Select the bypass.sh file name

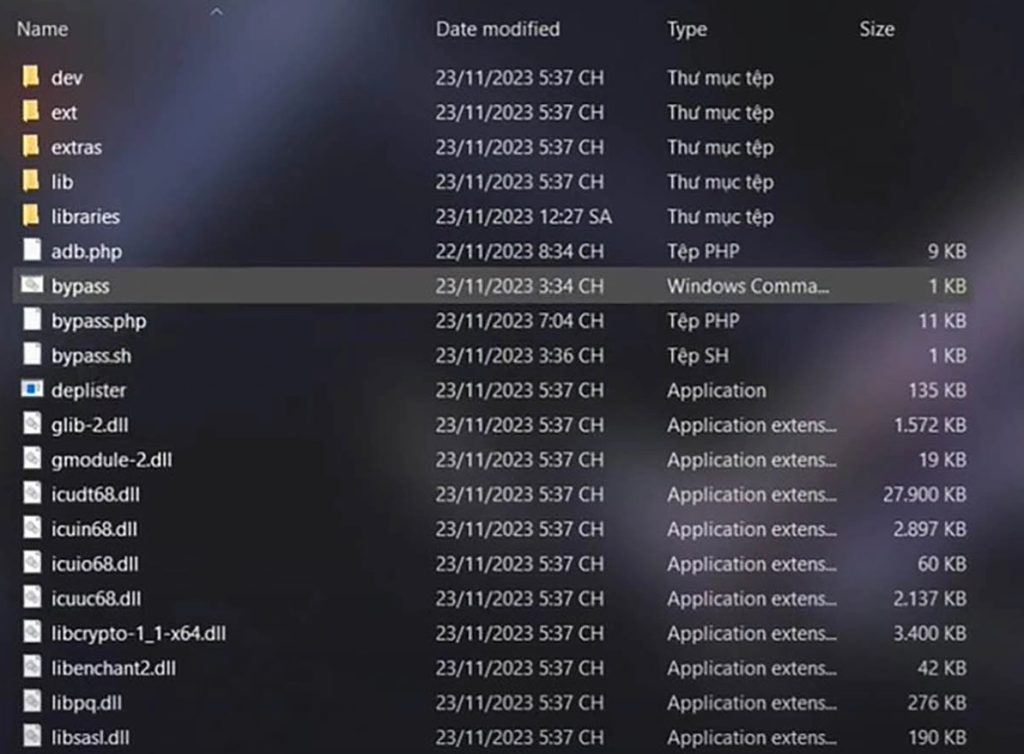(x=91, y=355)
